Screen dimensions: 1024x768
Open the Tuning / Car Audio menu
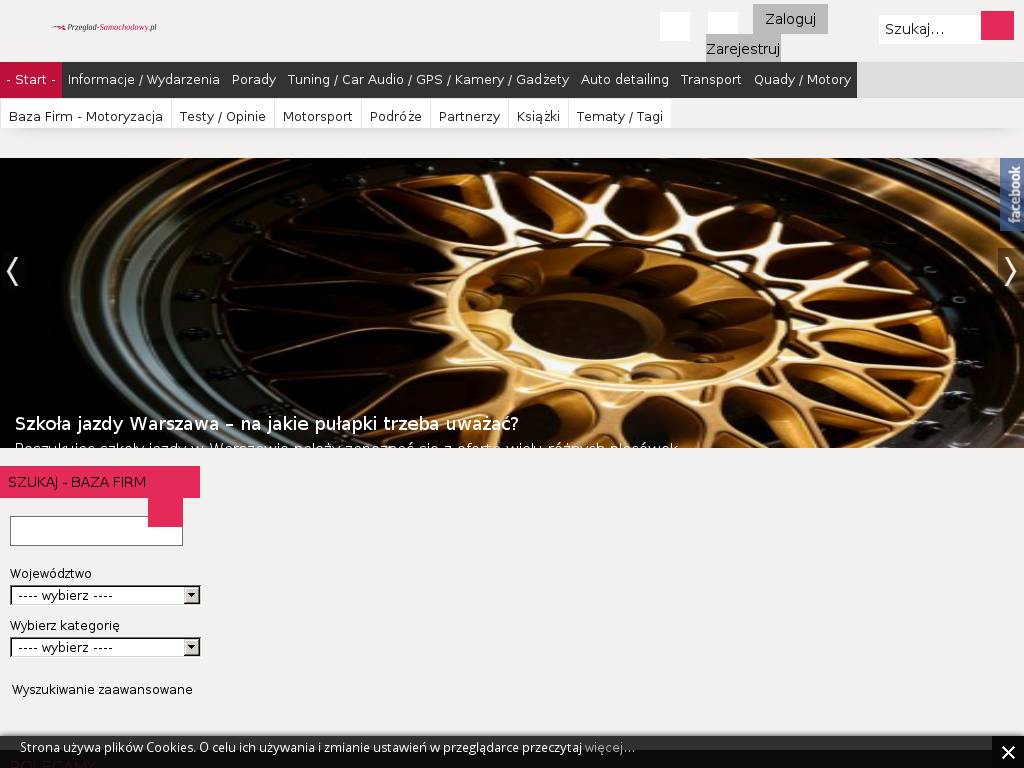pyautogui.click(x=427, y=80)
